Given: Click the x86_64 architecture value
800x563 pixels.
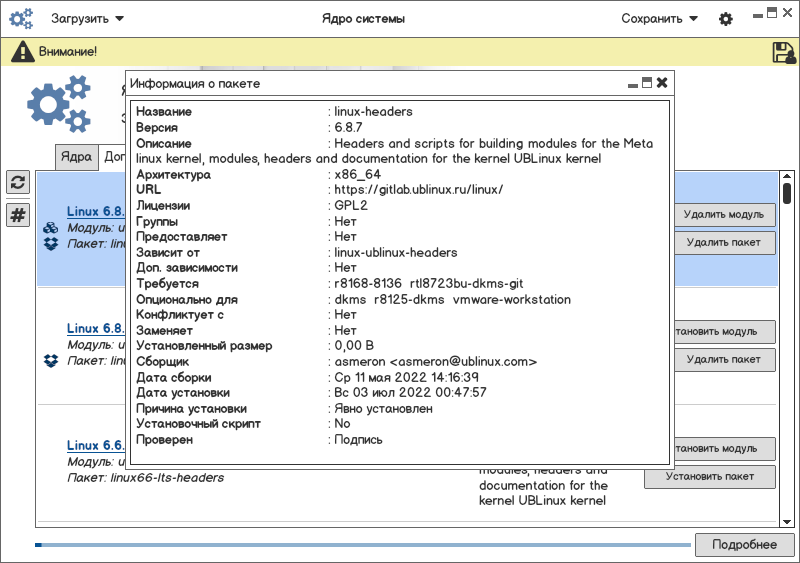Looking at the screenshot, I should (357, 175).
